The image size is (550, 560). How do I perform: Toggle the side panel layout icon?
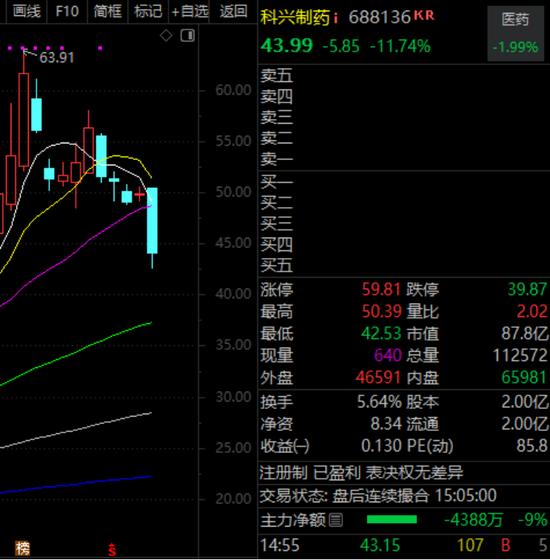point(188,35)
